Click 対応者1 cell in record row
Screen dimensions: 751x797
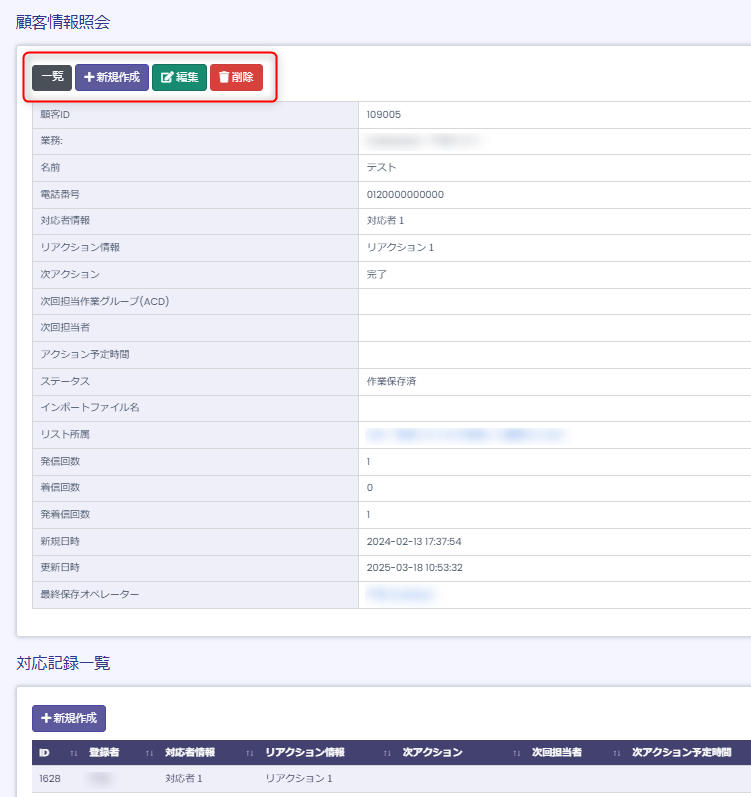pyautogui.click(x=186, y=778)
